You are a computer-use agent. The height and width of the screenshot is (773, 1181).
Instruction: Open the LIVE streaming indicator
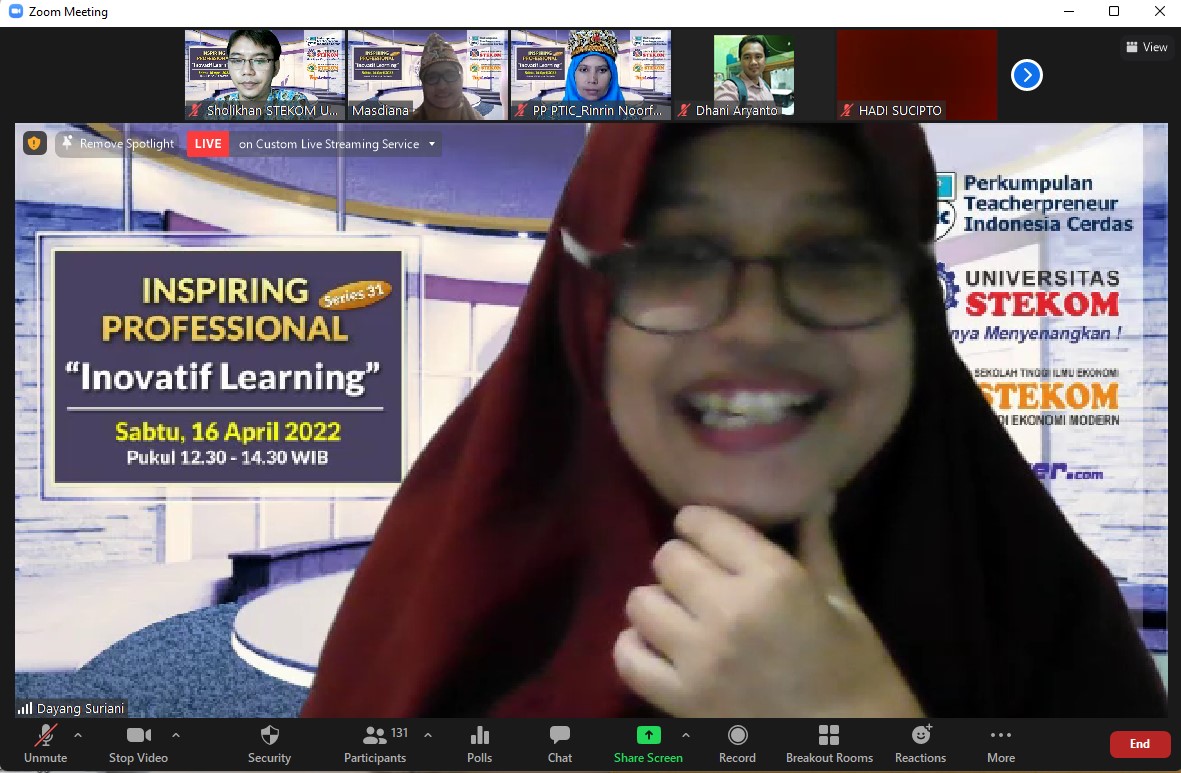(208, 144)
